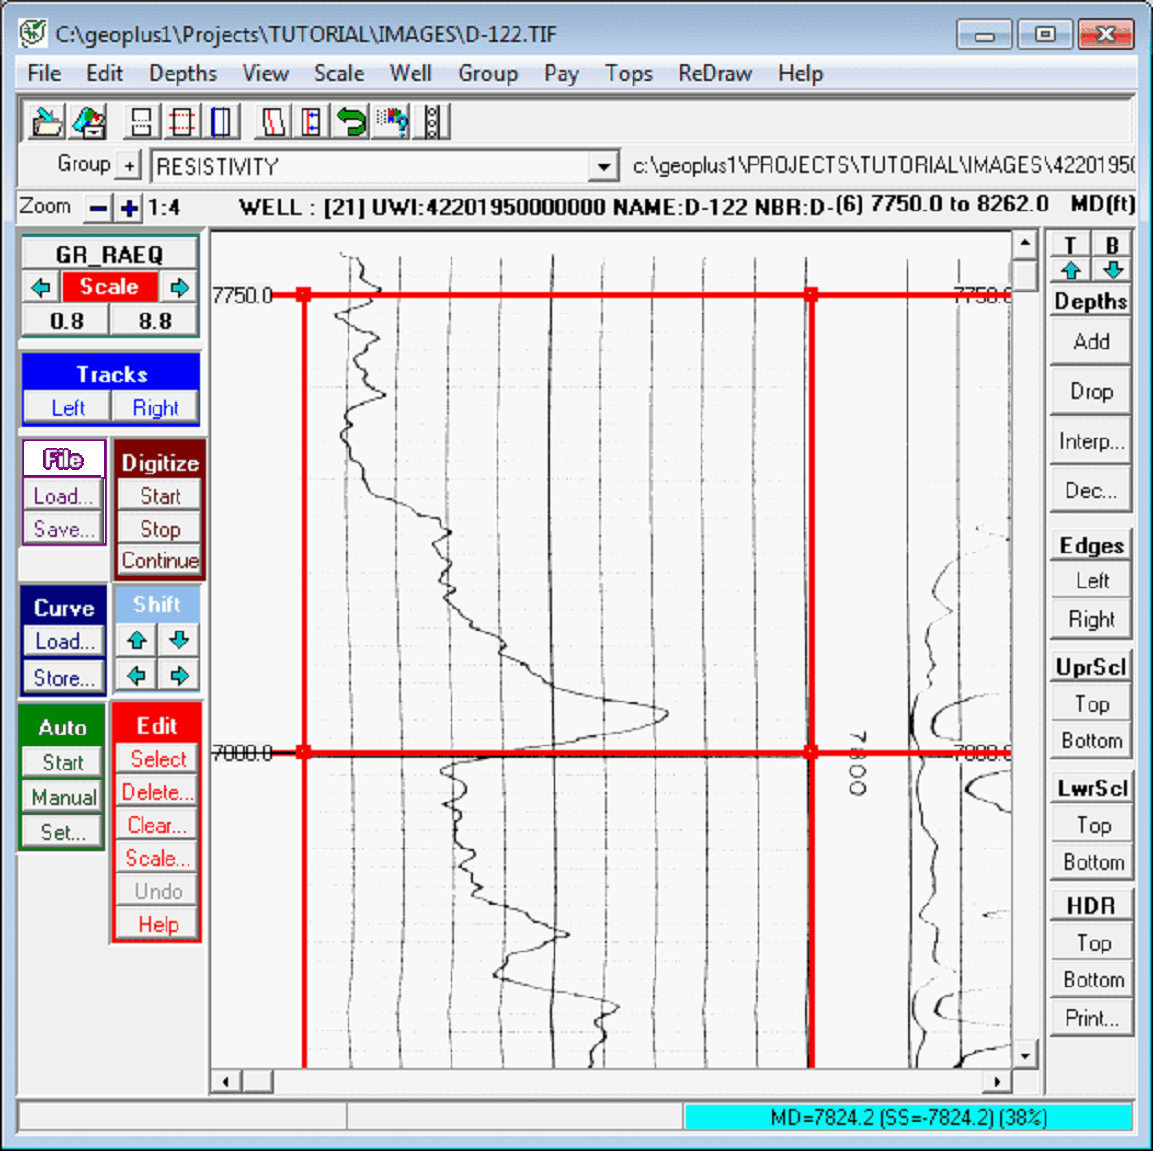This screenshot has width=1154, height=1152.
Task: Click the red dashed depth lines toolbar icon
Action: (x=182, y=122)
